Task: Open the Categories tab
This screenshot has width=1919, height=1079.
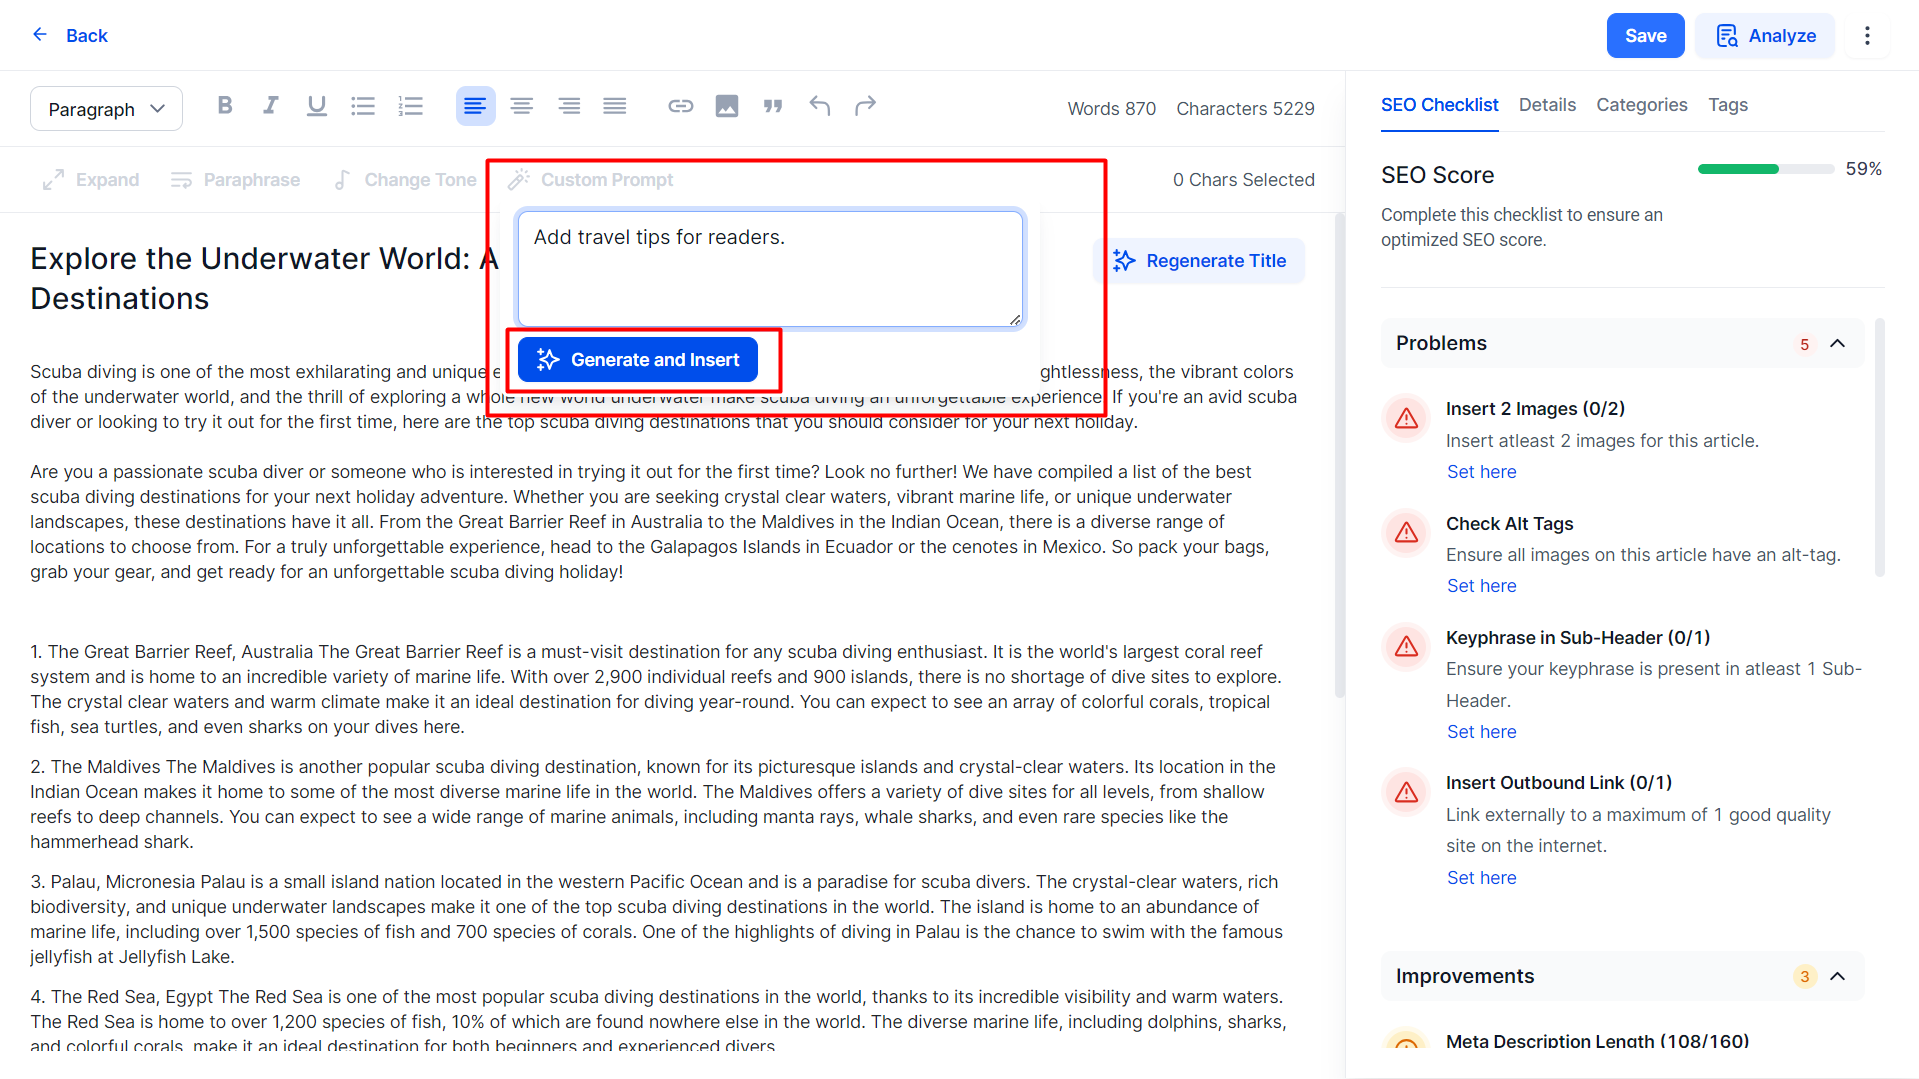Action: [1641, 105]
